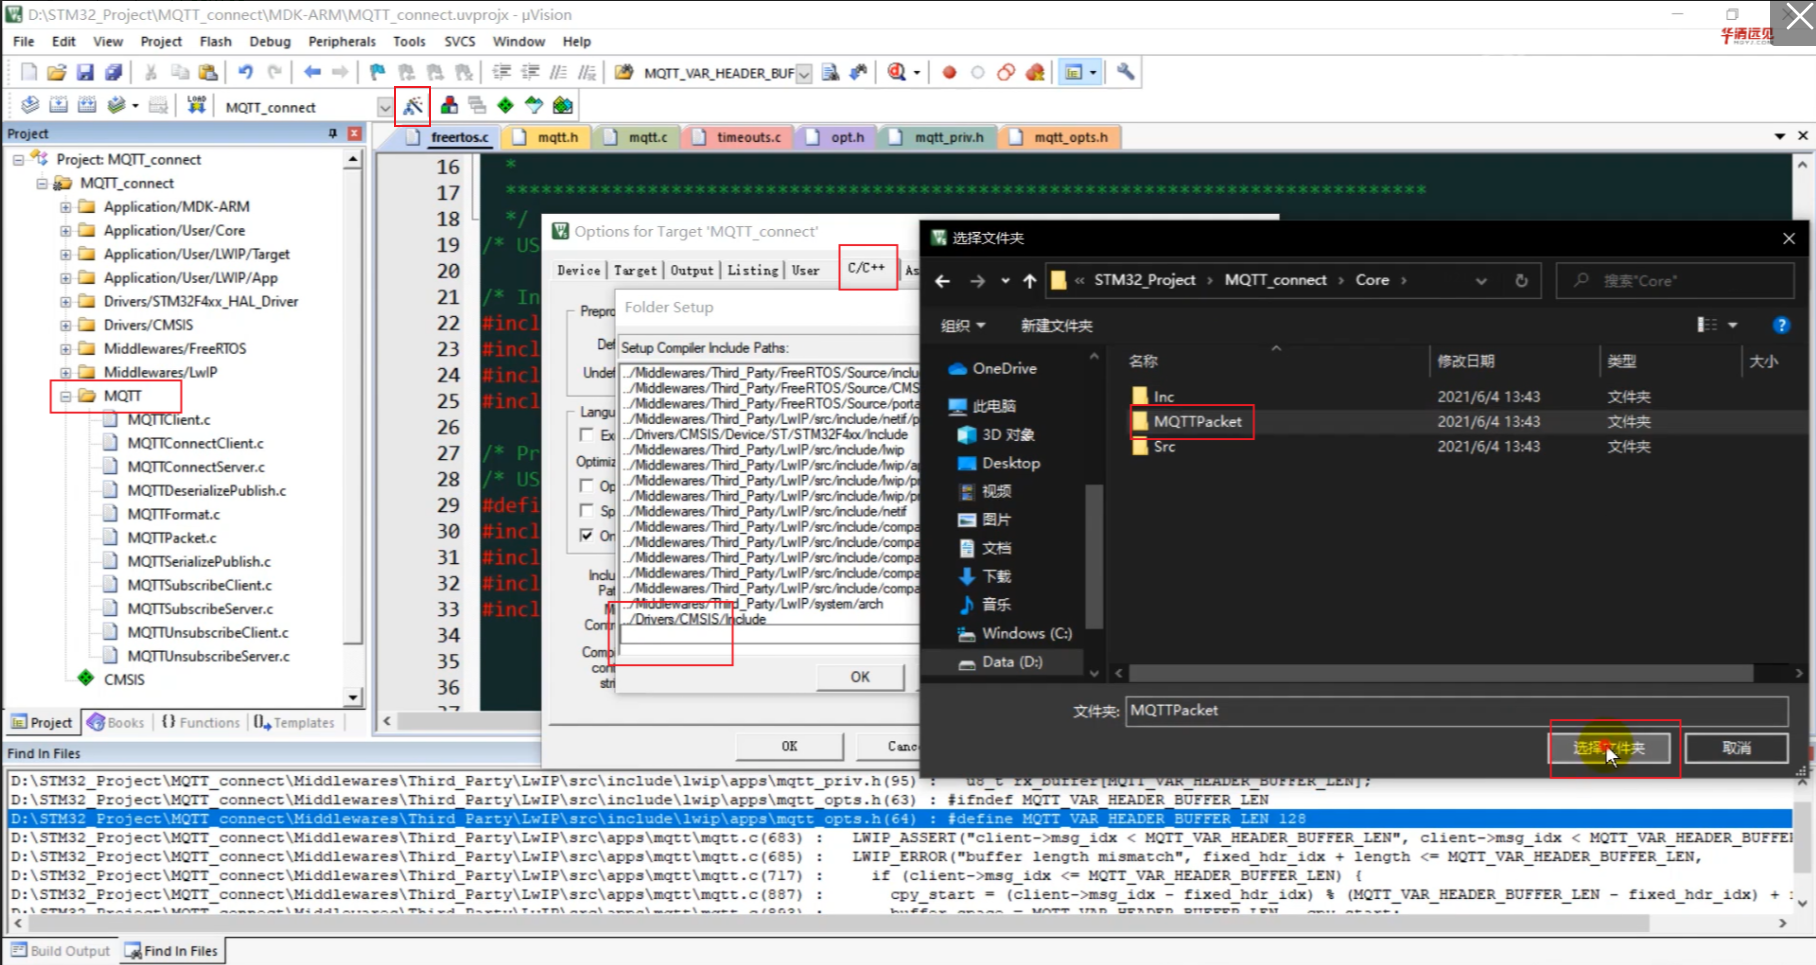Open the MQTT_connect target dropdown
Image resolution: width=1816 pixels, height=965 pixels.
point(384,107)
